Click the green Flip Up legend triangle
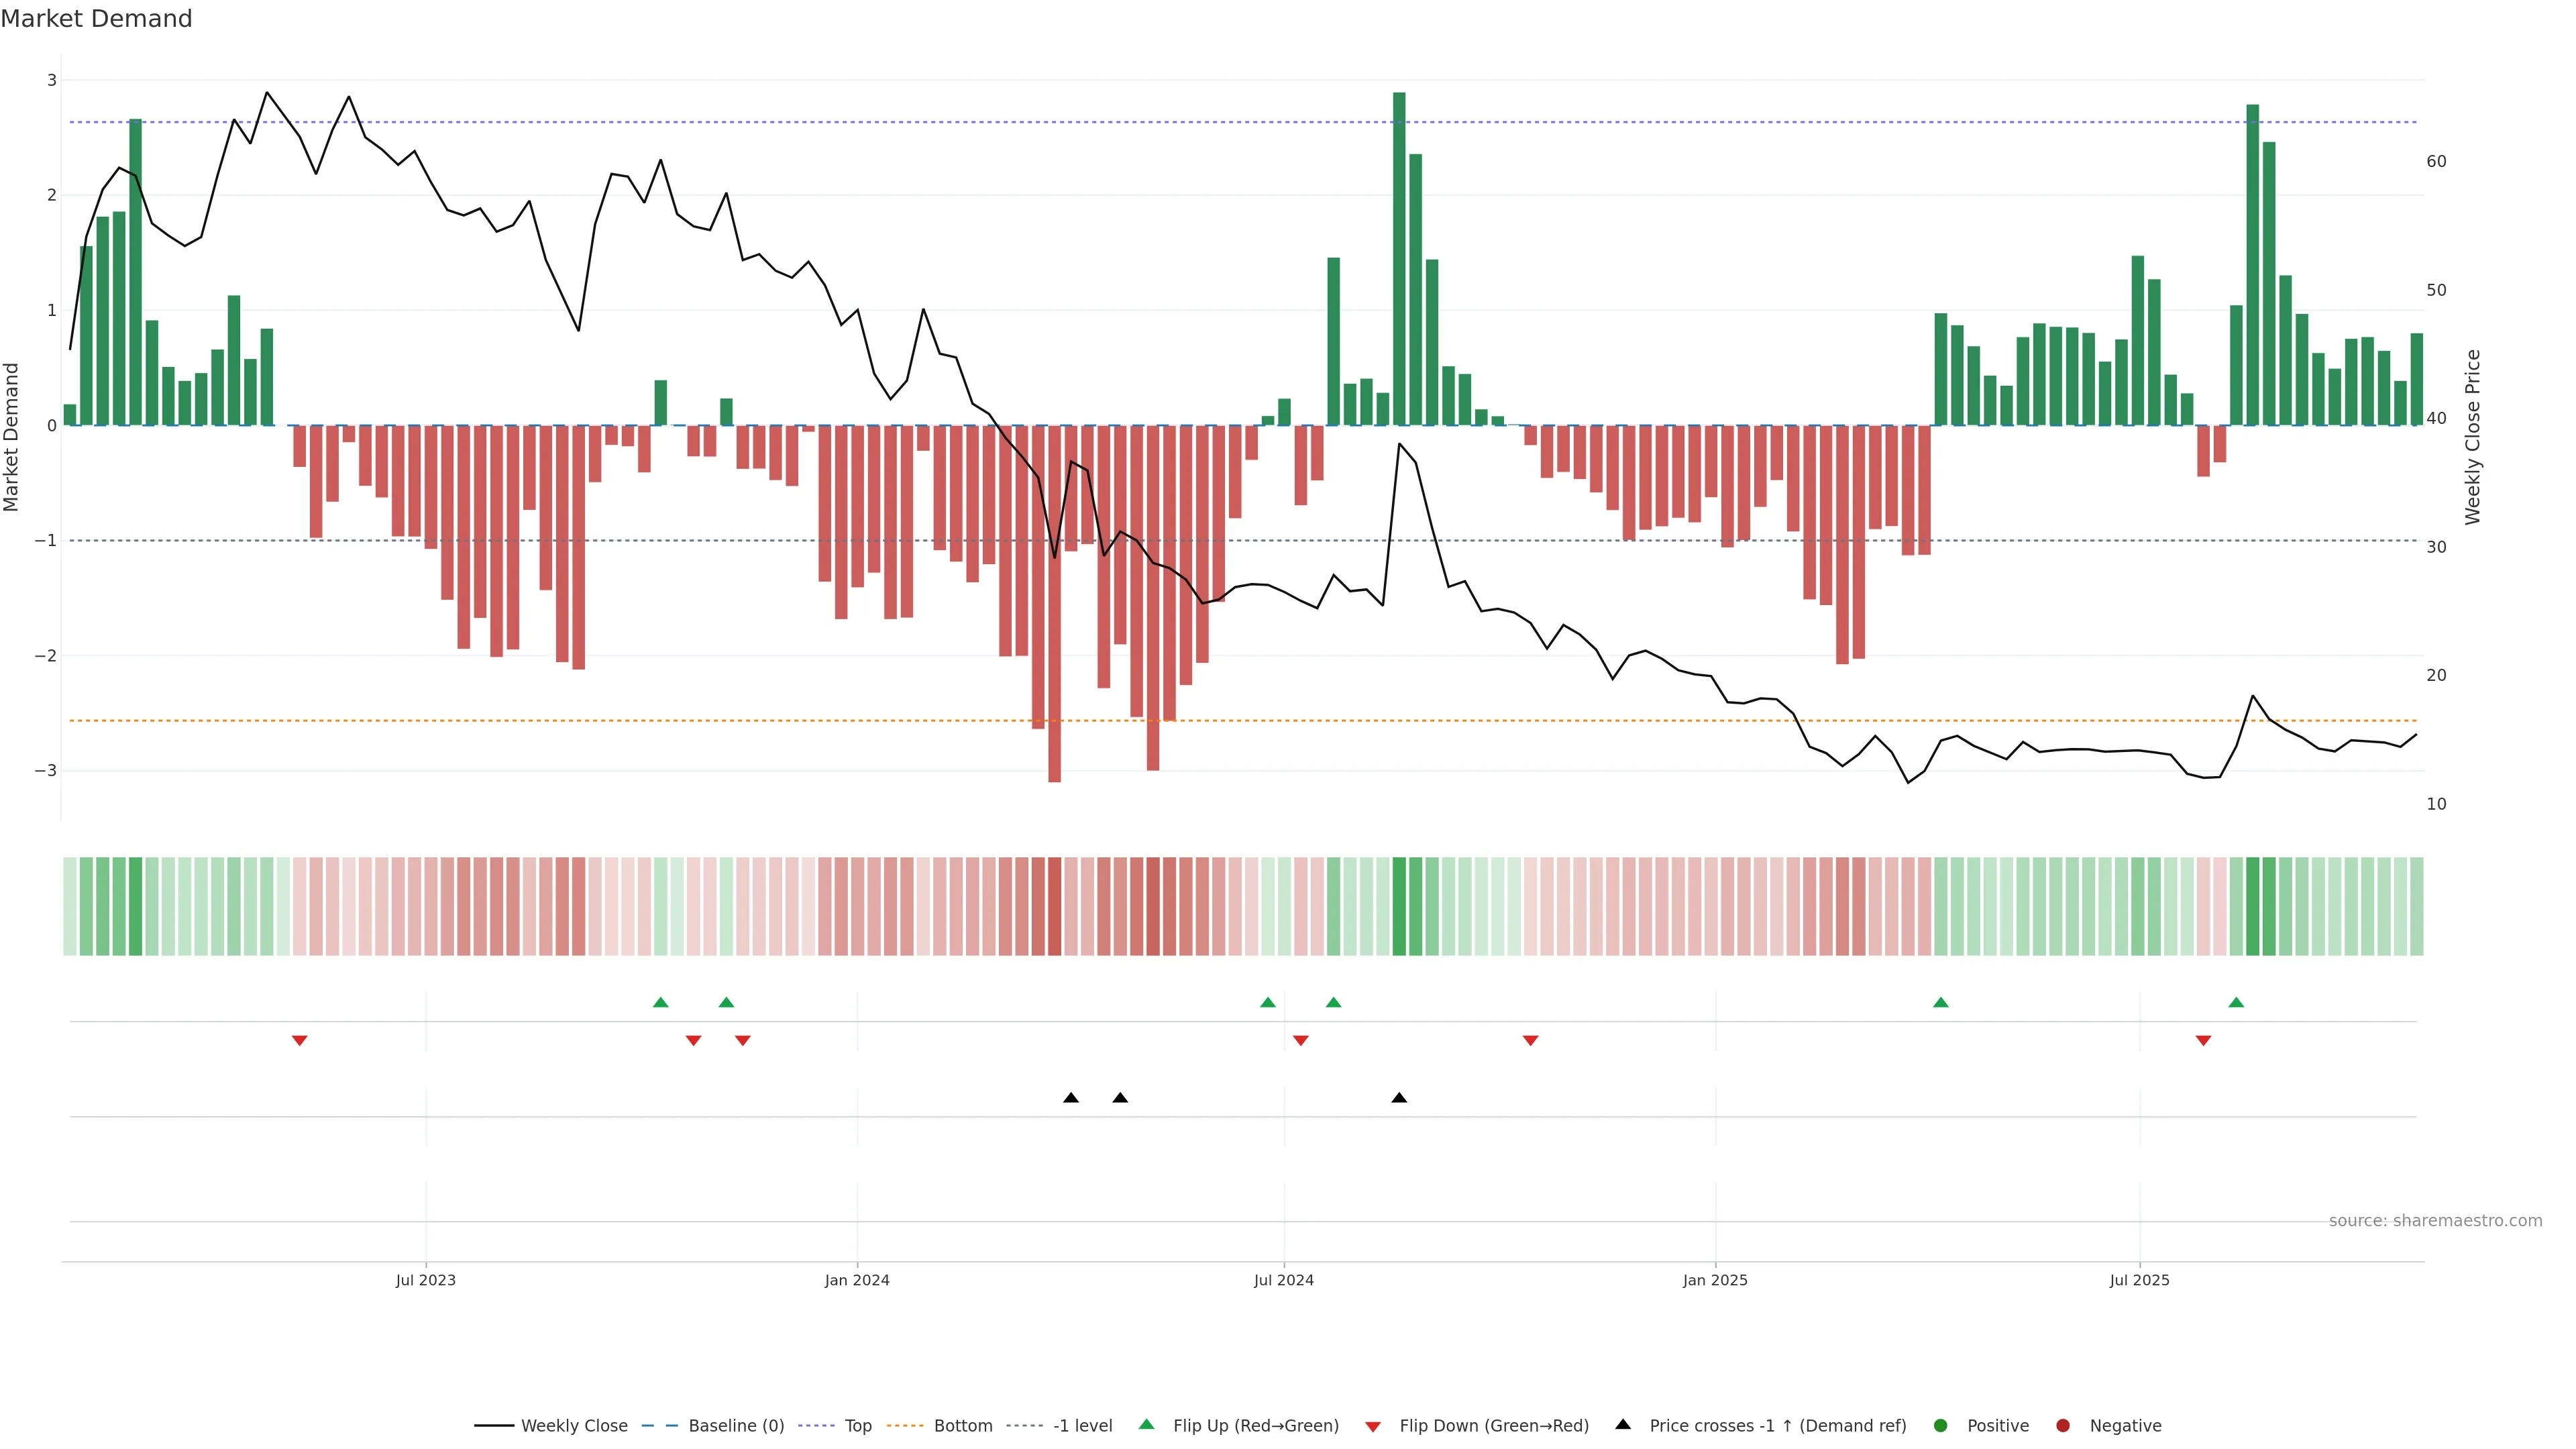Image resolution: width=2576 pixels, height=1449 pixels. 1147,1425
